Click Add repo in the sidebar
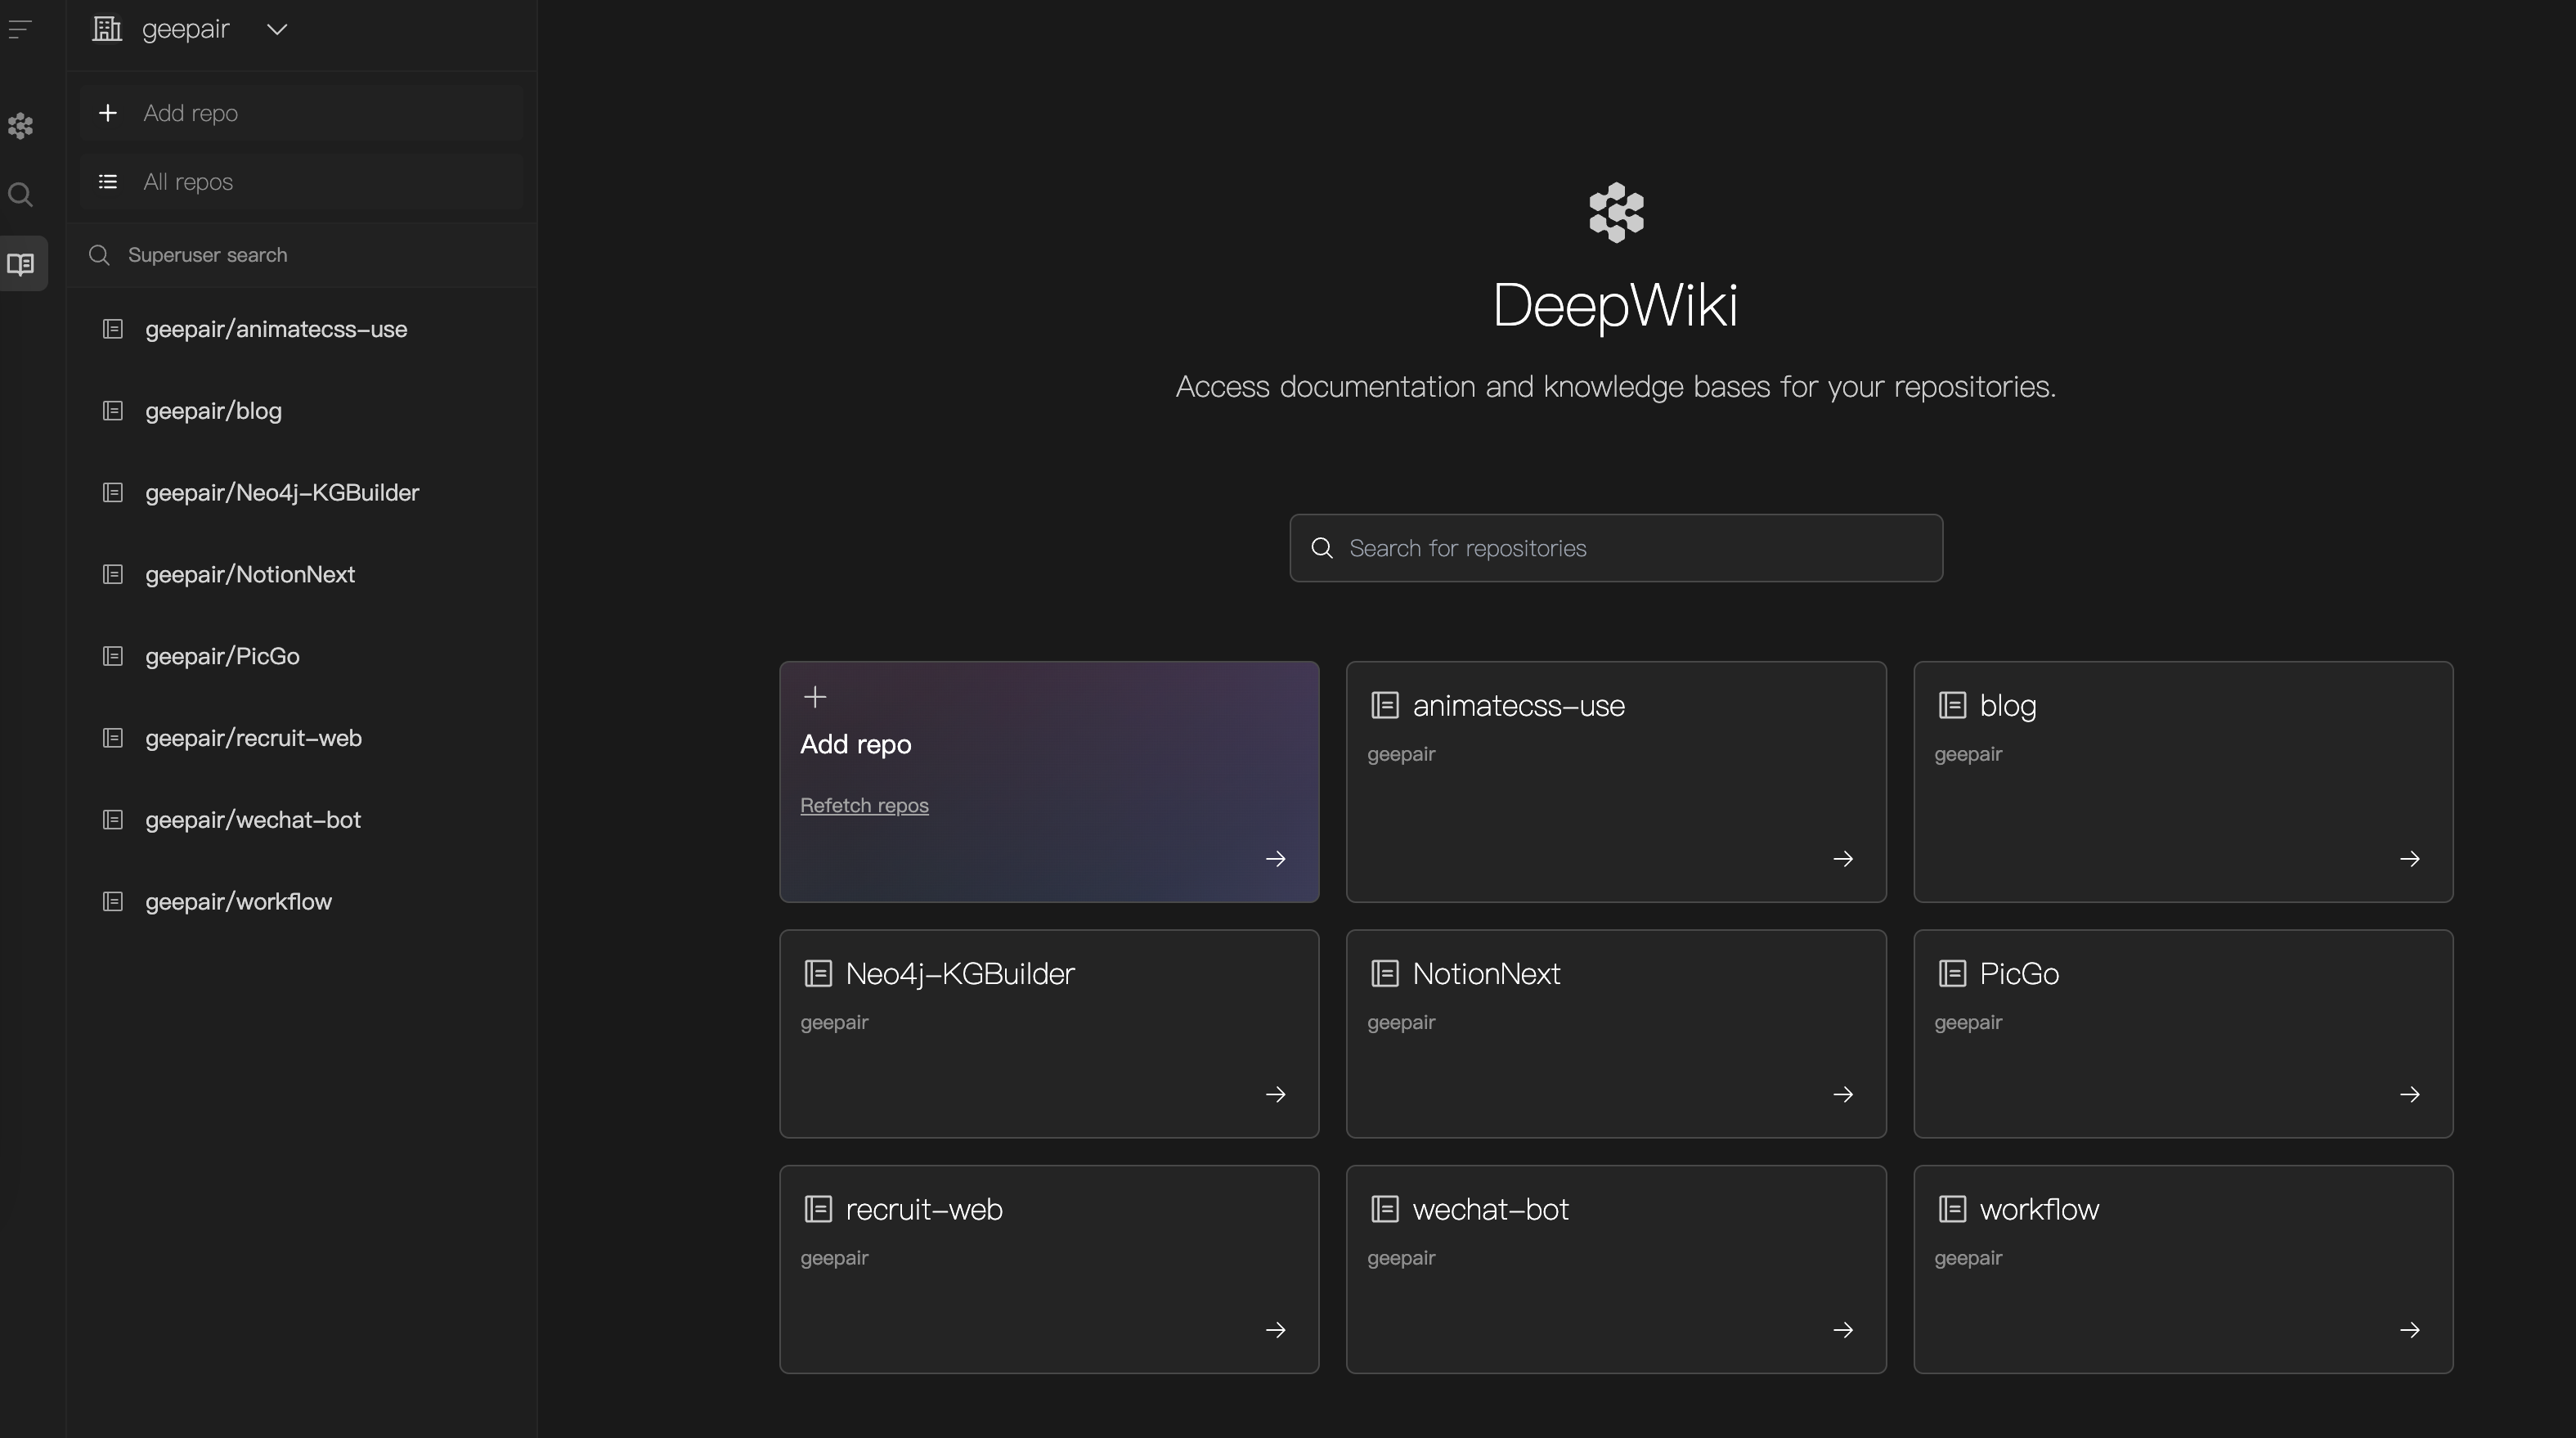The height and width of the screenshot is (1438, 2576). coord(190,113)
